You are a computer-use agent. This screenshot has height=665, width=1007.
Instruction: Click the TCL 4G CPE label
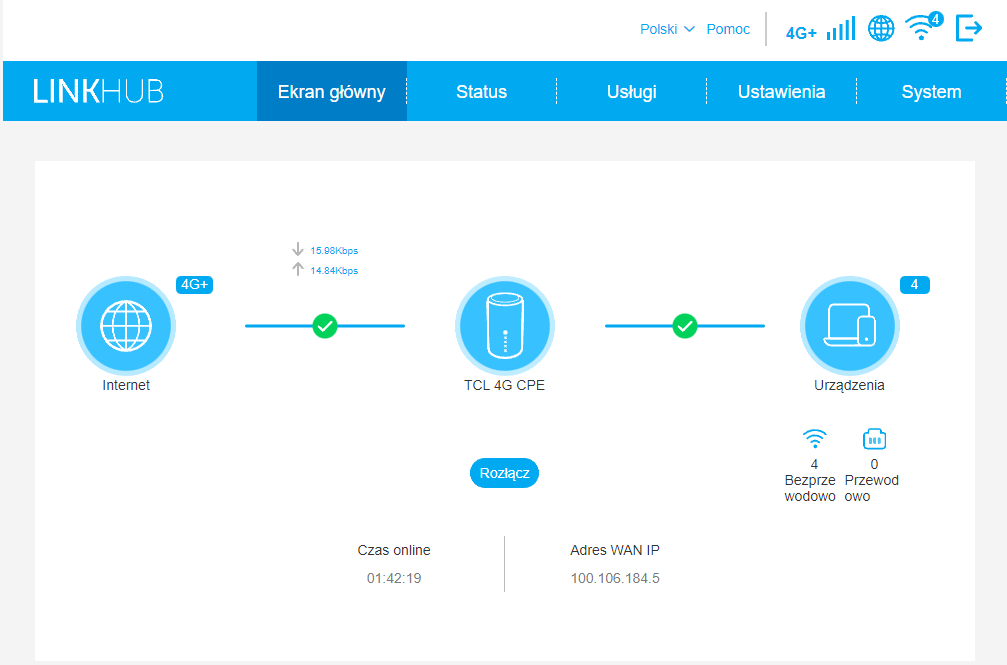coord(504,385)
